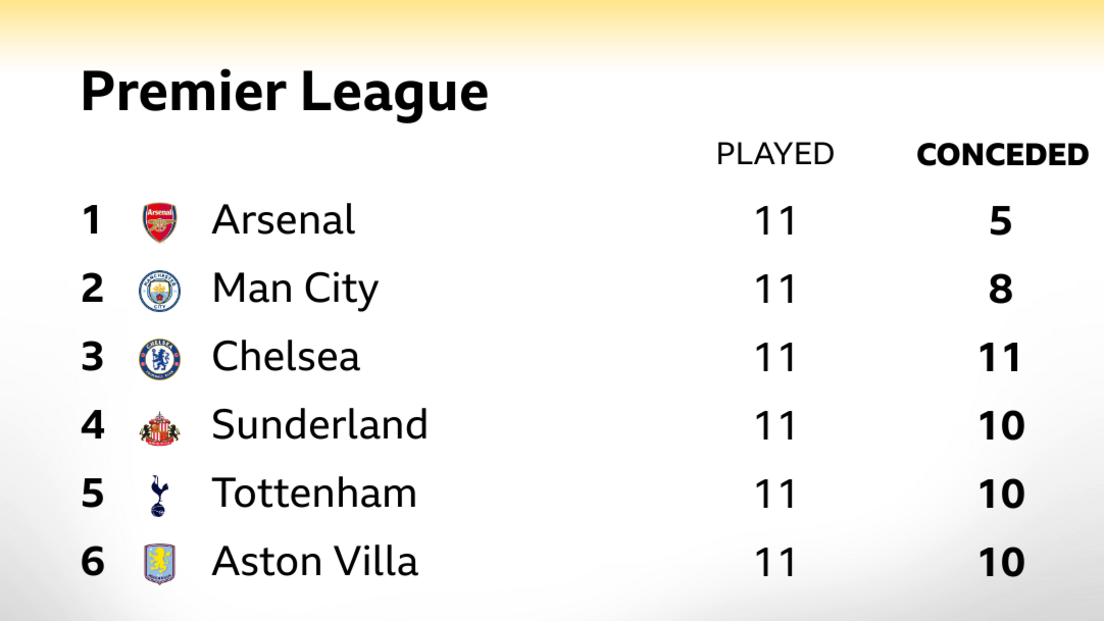Click the Chelsea club crest
The width and height of the screenshot is (1104, 621).
160,358
